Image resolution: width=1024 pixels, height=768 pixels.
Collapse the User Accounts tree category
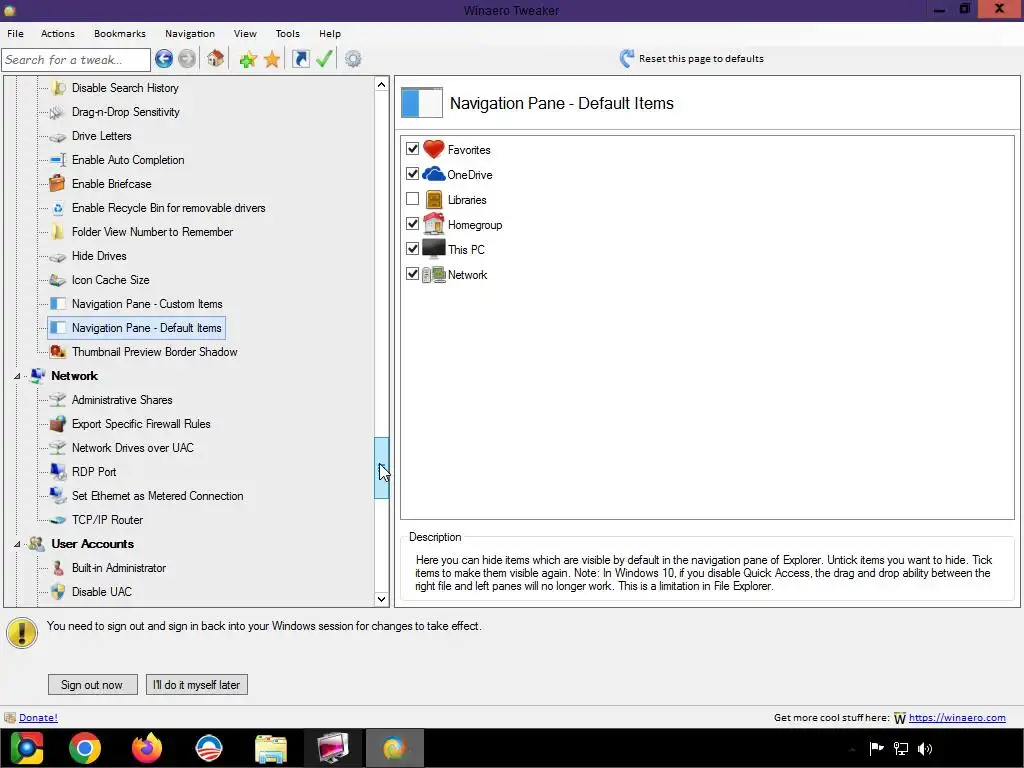click(18, 544)
